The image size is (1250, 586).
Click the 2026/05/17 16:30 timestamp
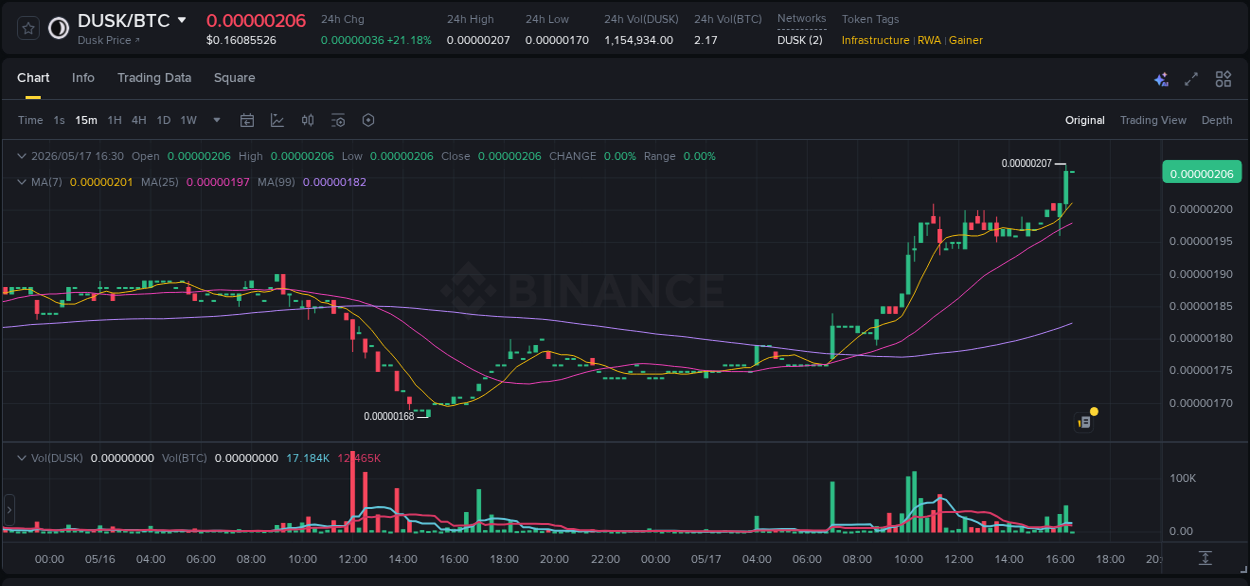77,156
